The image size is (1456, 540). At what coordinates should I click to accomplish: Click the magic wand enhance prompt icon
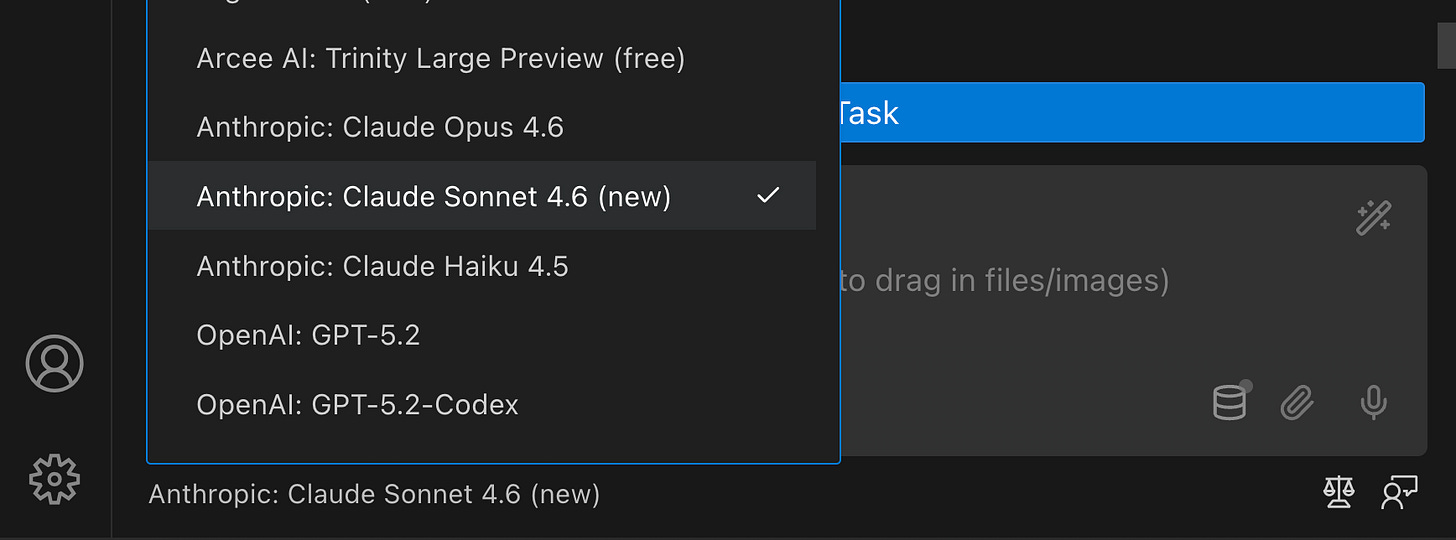[1373, 217]
